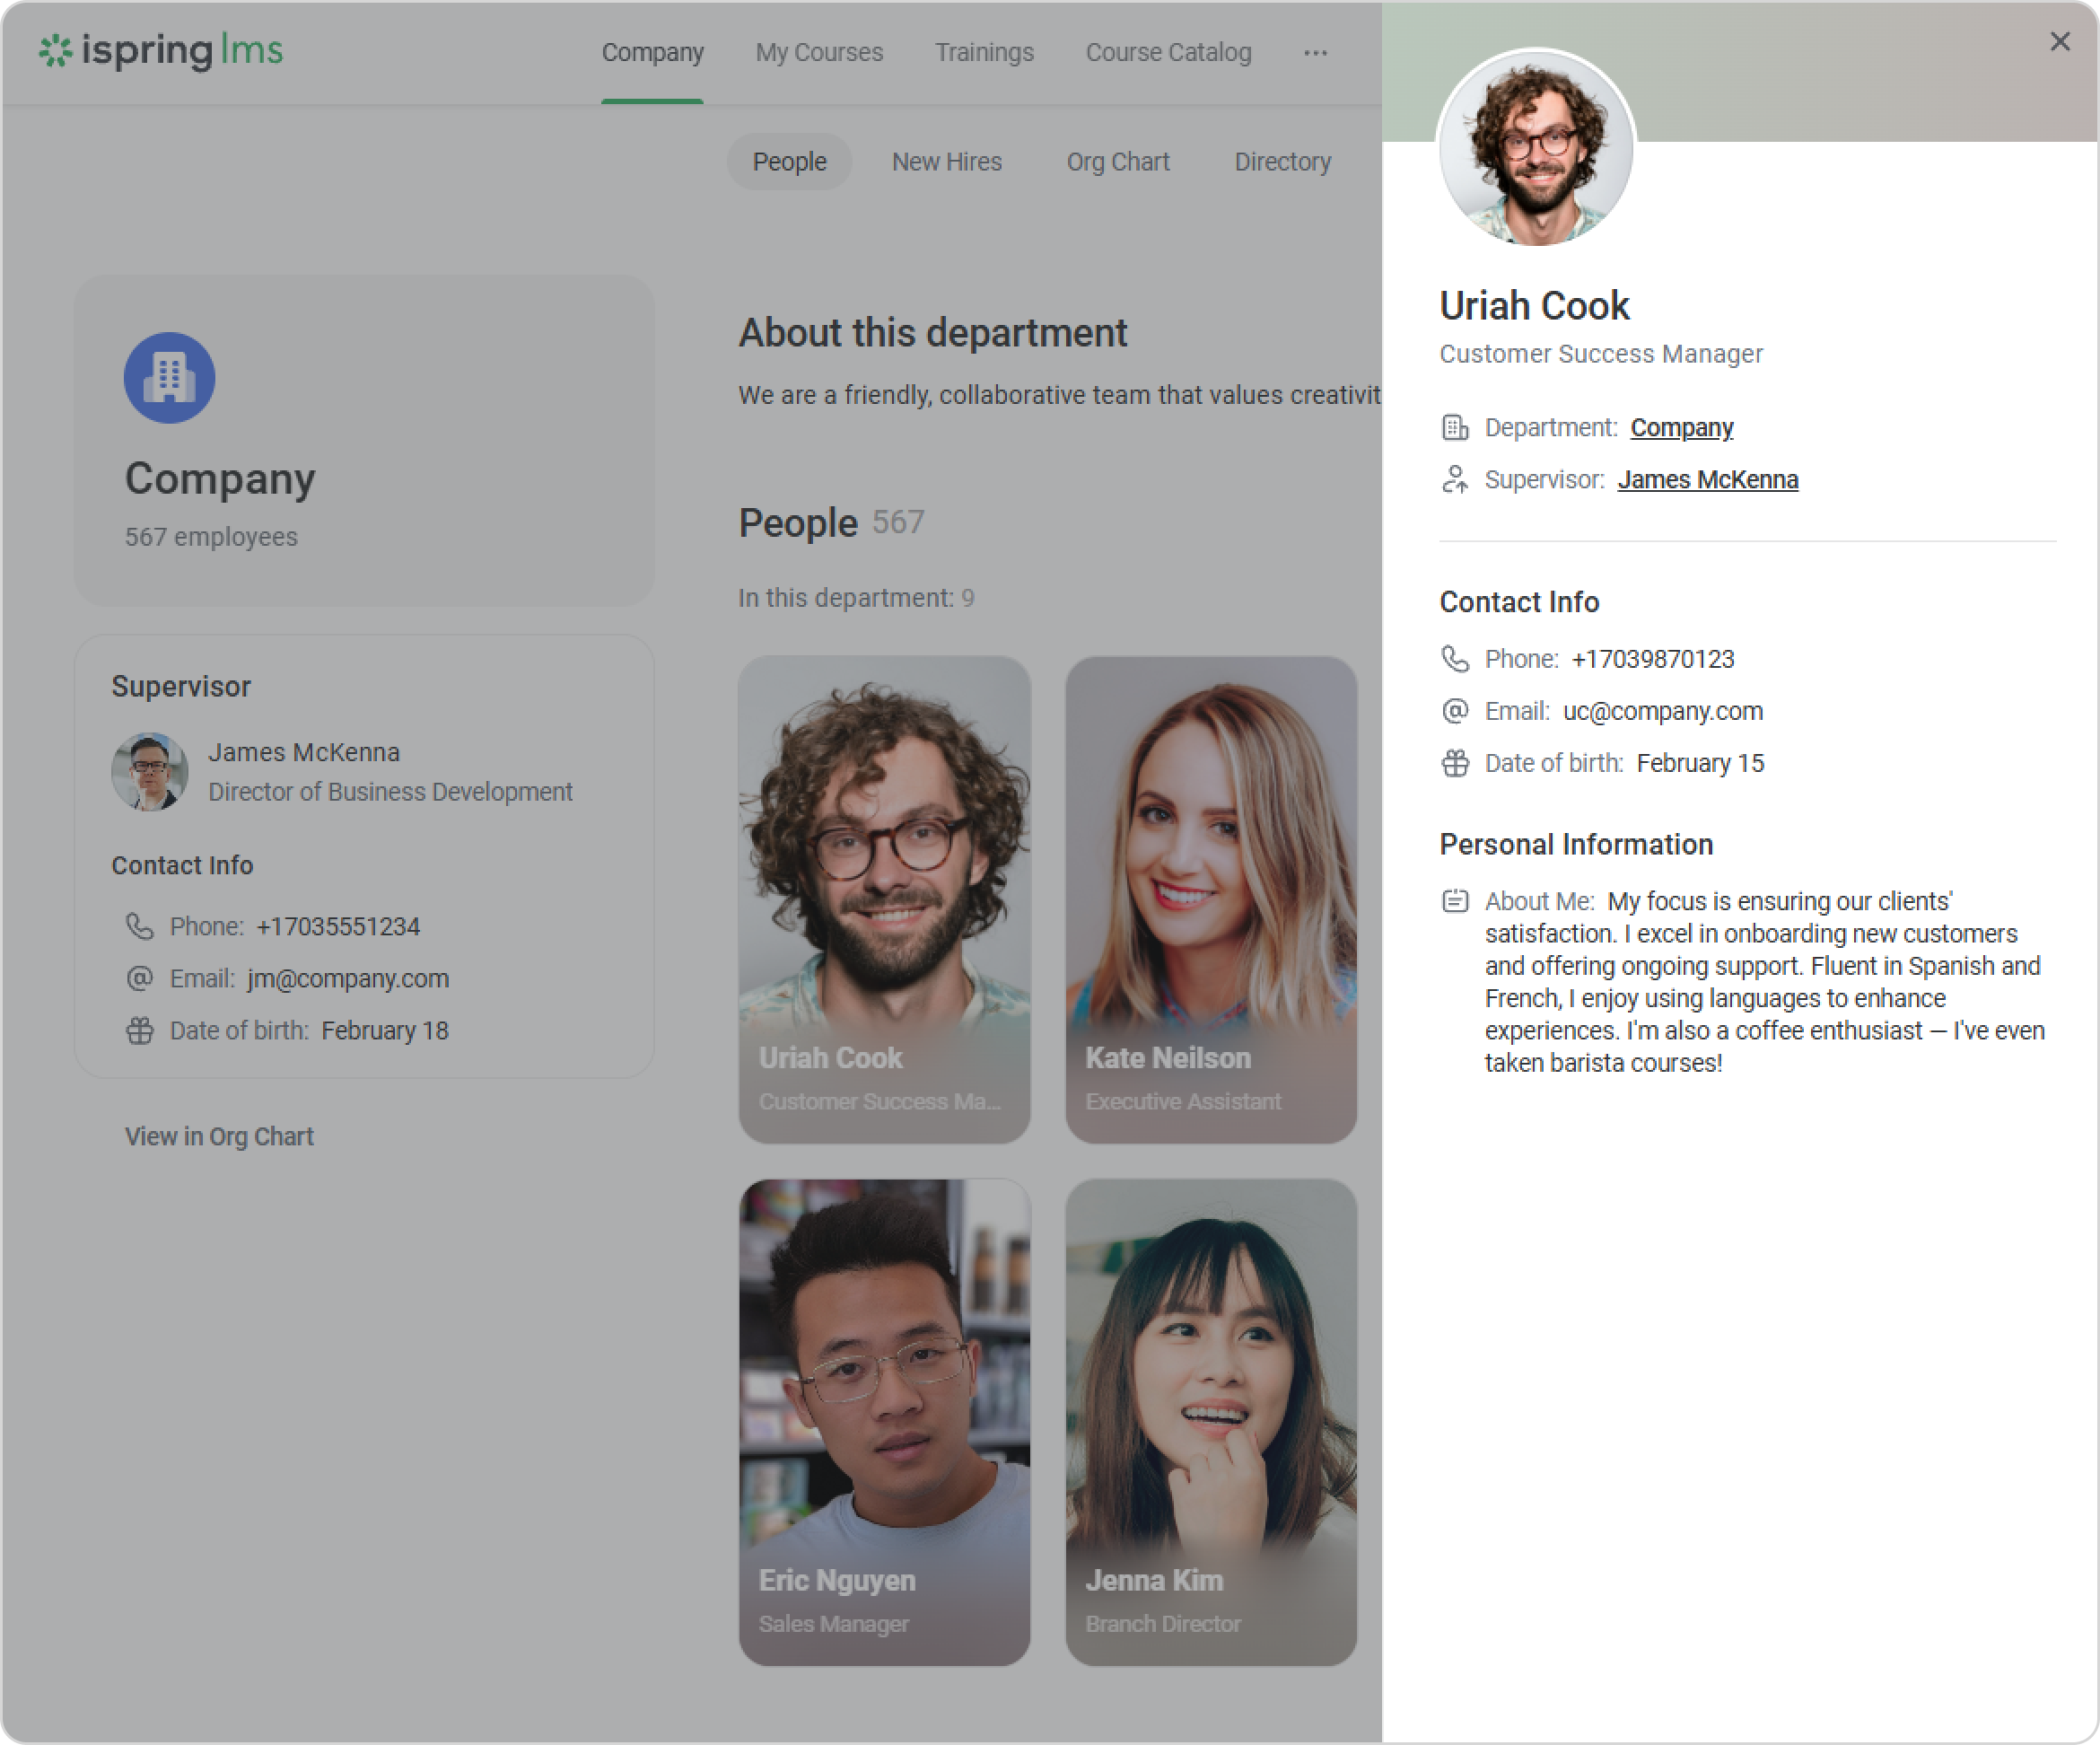Click the phone icon in profile panel
The width and height of the screenshot is (2100, 1745).
coord(1455,659)
